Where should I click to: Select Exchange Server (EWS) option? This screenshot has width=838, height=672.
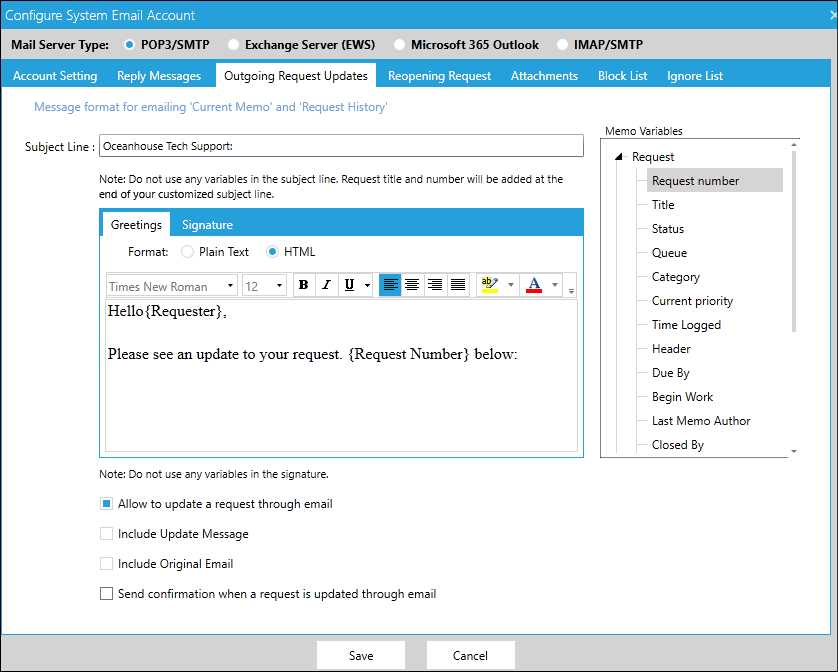pos(233,45)
